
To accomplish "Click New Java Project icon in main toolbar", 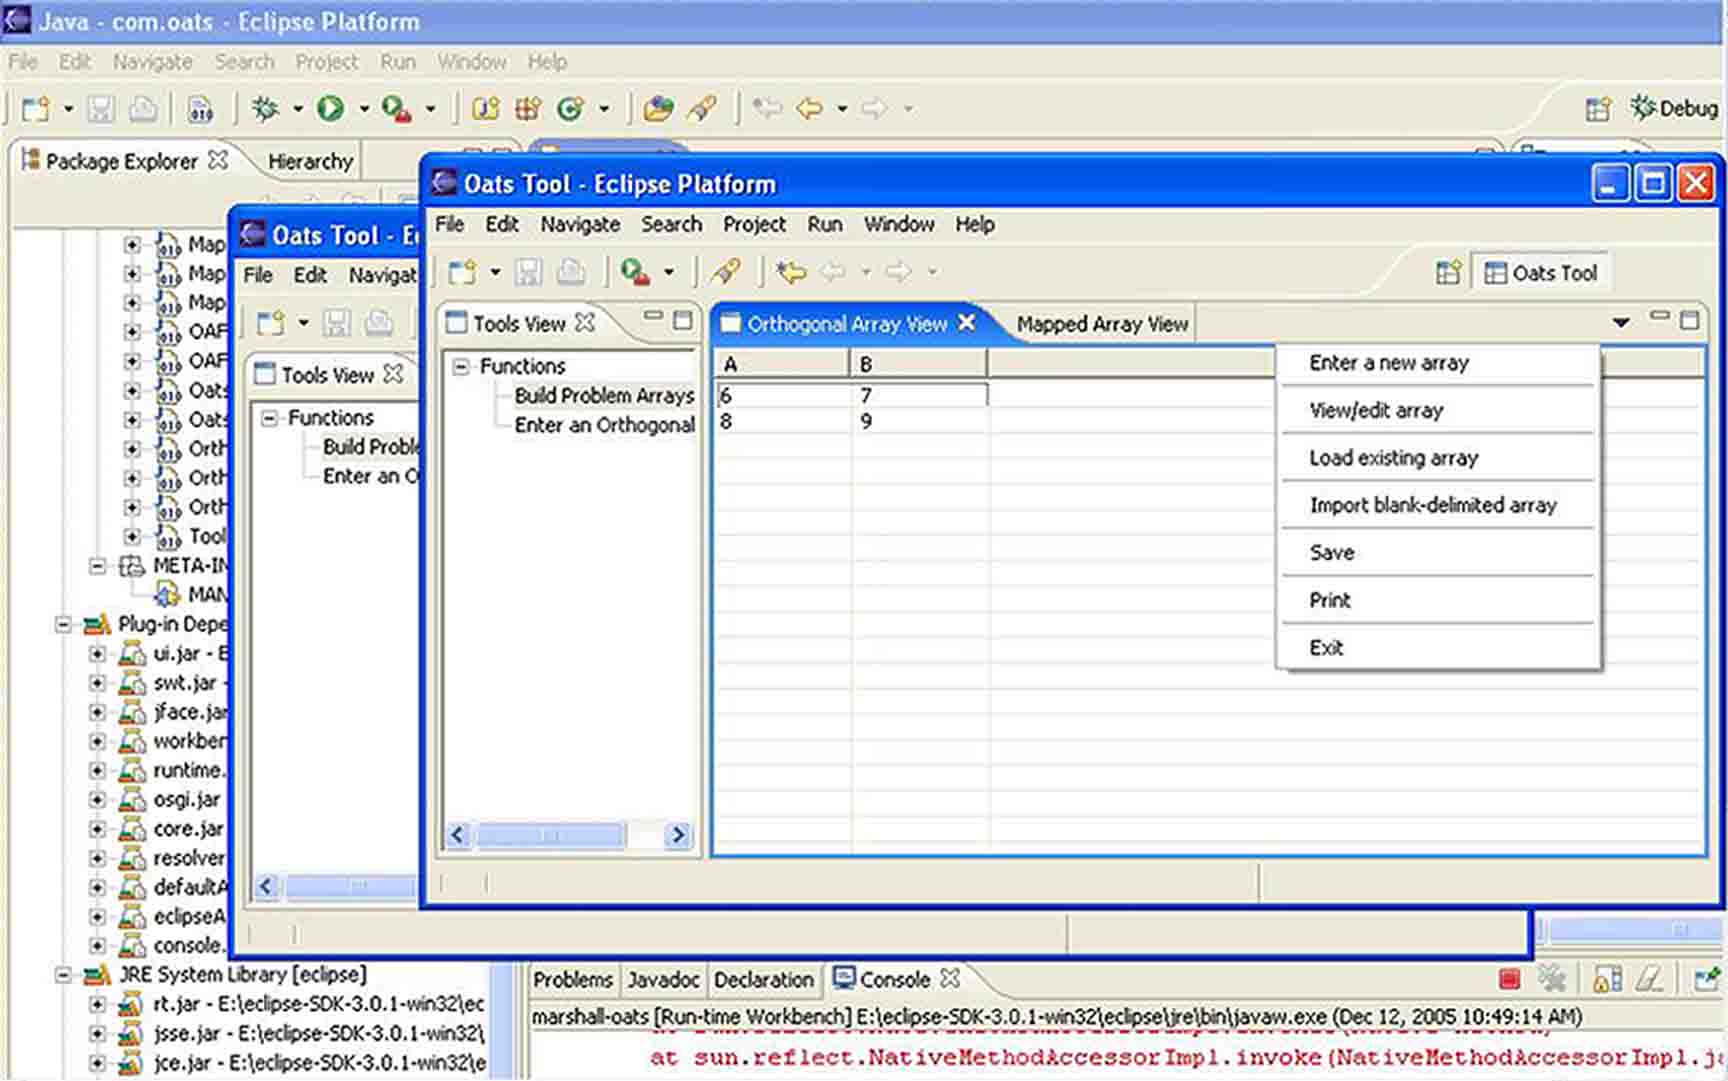I will pyautogui.click(x=486, y=108).
